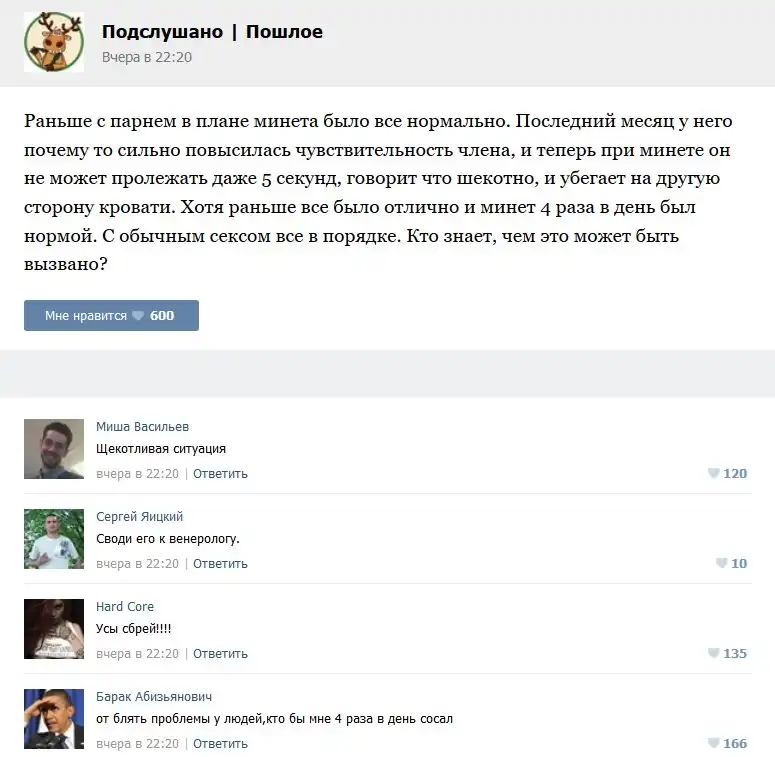Click Миша Васильев's avatar photo
This screenshot has width=775, height=757.
pos(54,449)
